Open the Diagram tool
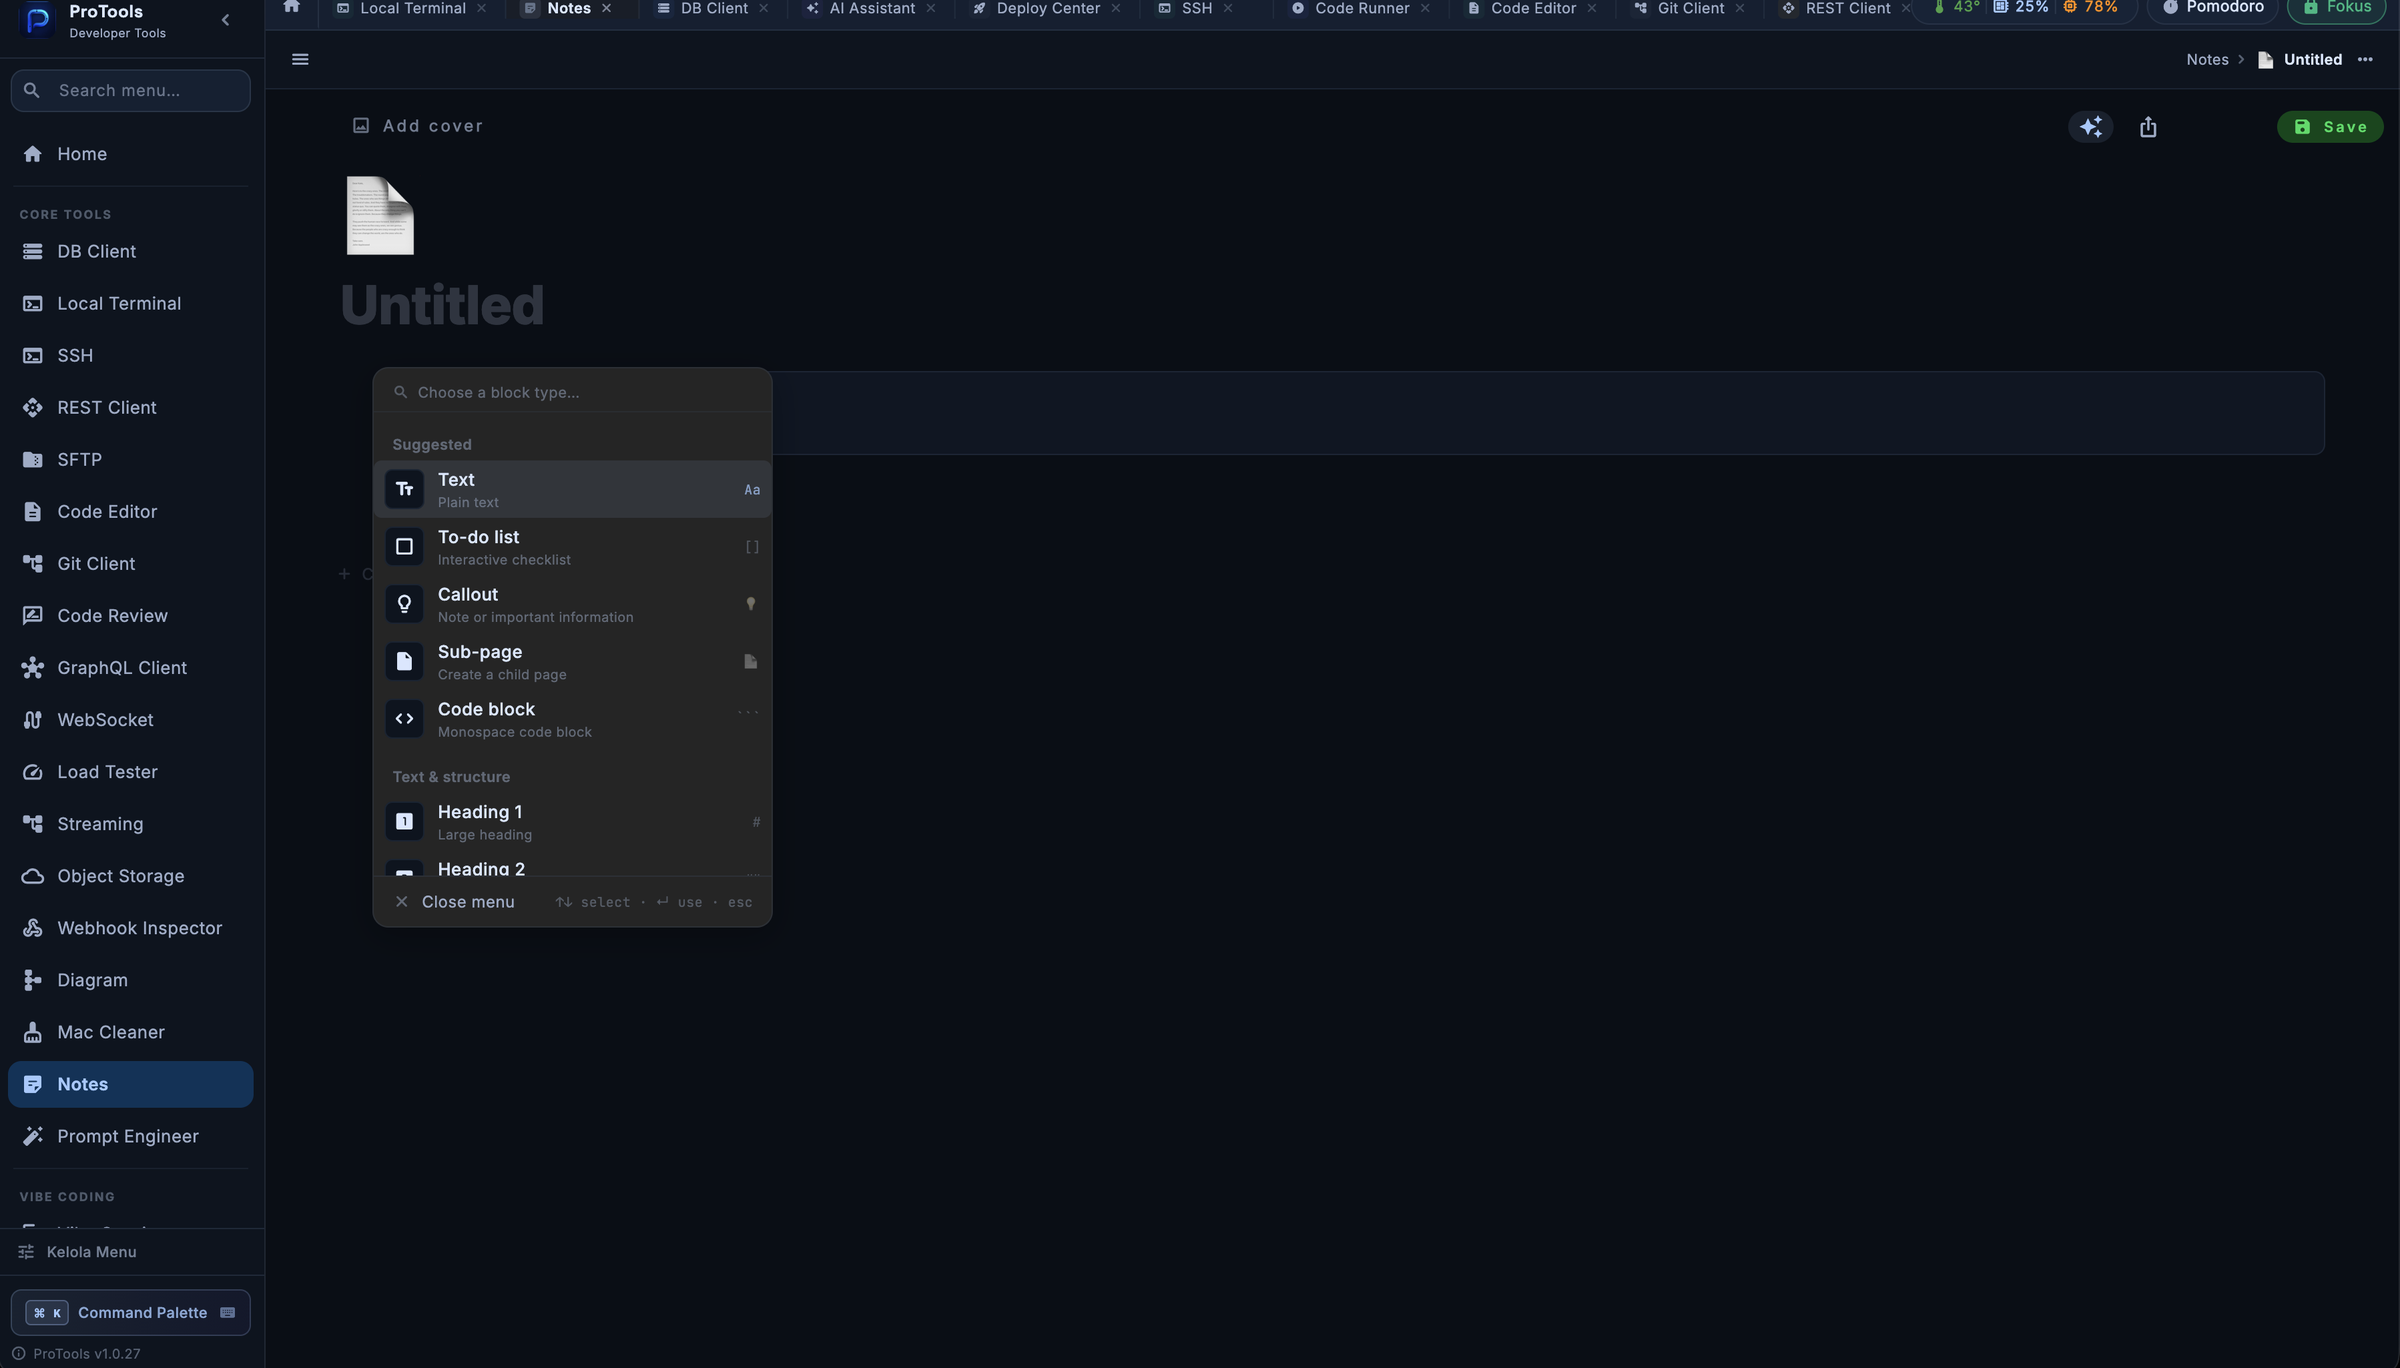This screenshot has height=1368, width=2400. pyautogui.click(x=131, y=980)
